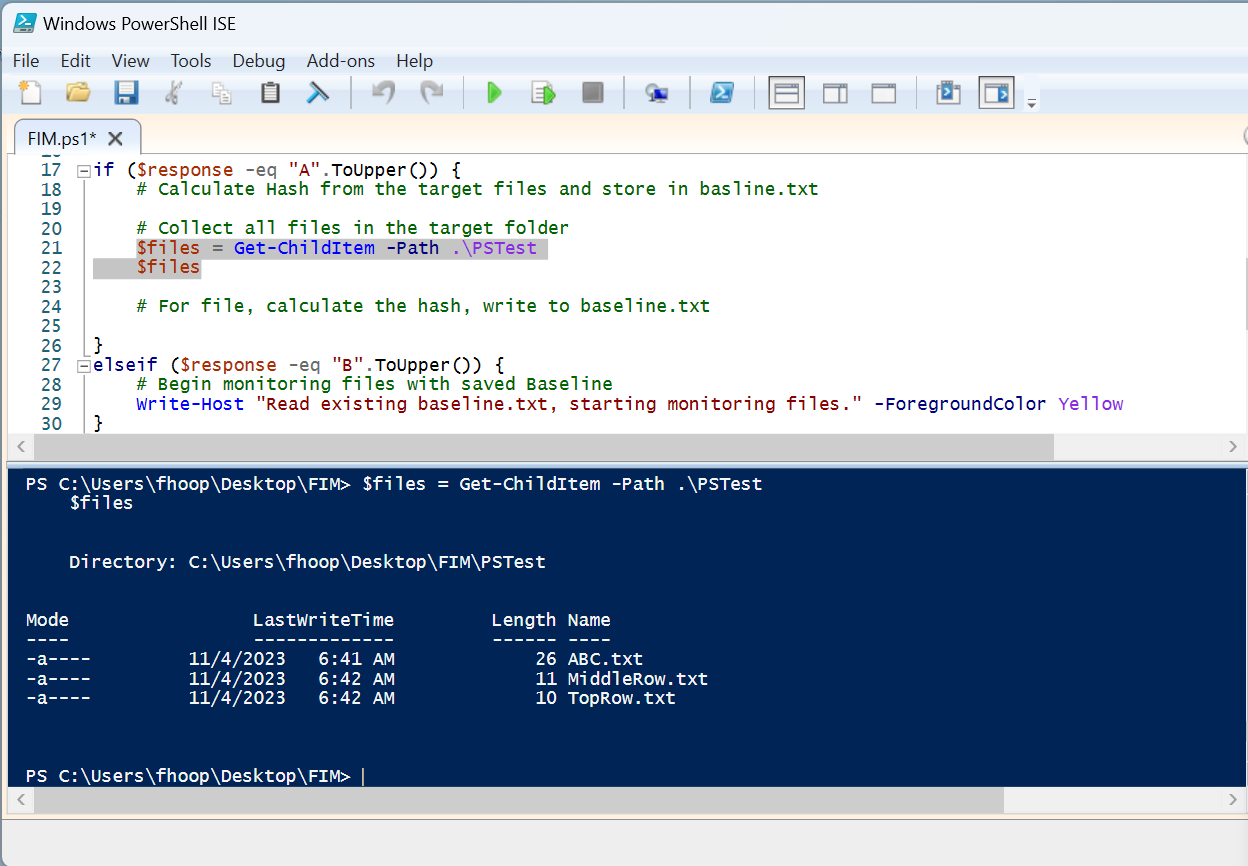
Task: Run the entire script
Action: point(494,92)
